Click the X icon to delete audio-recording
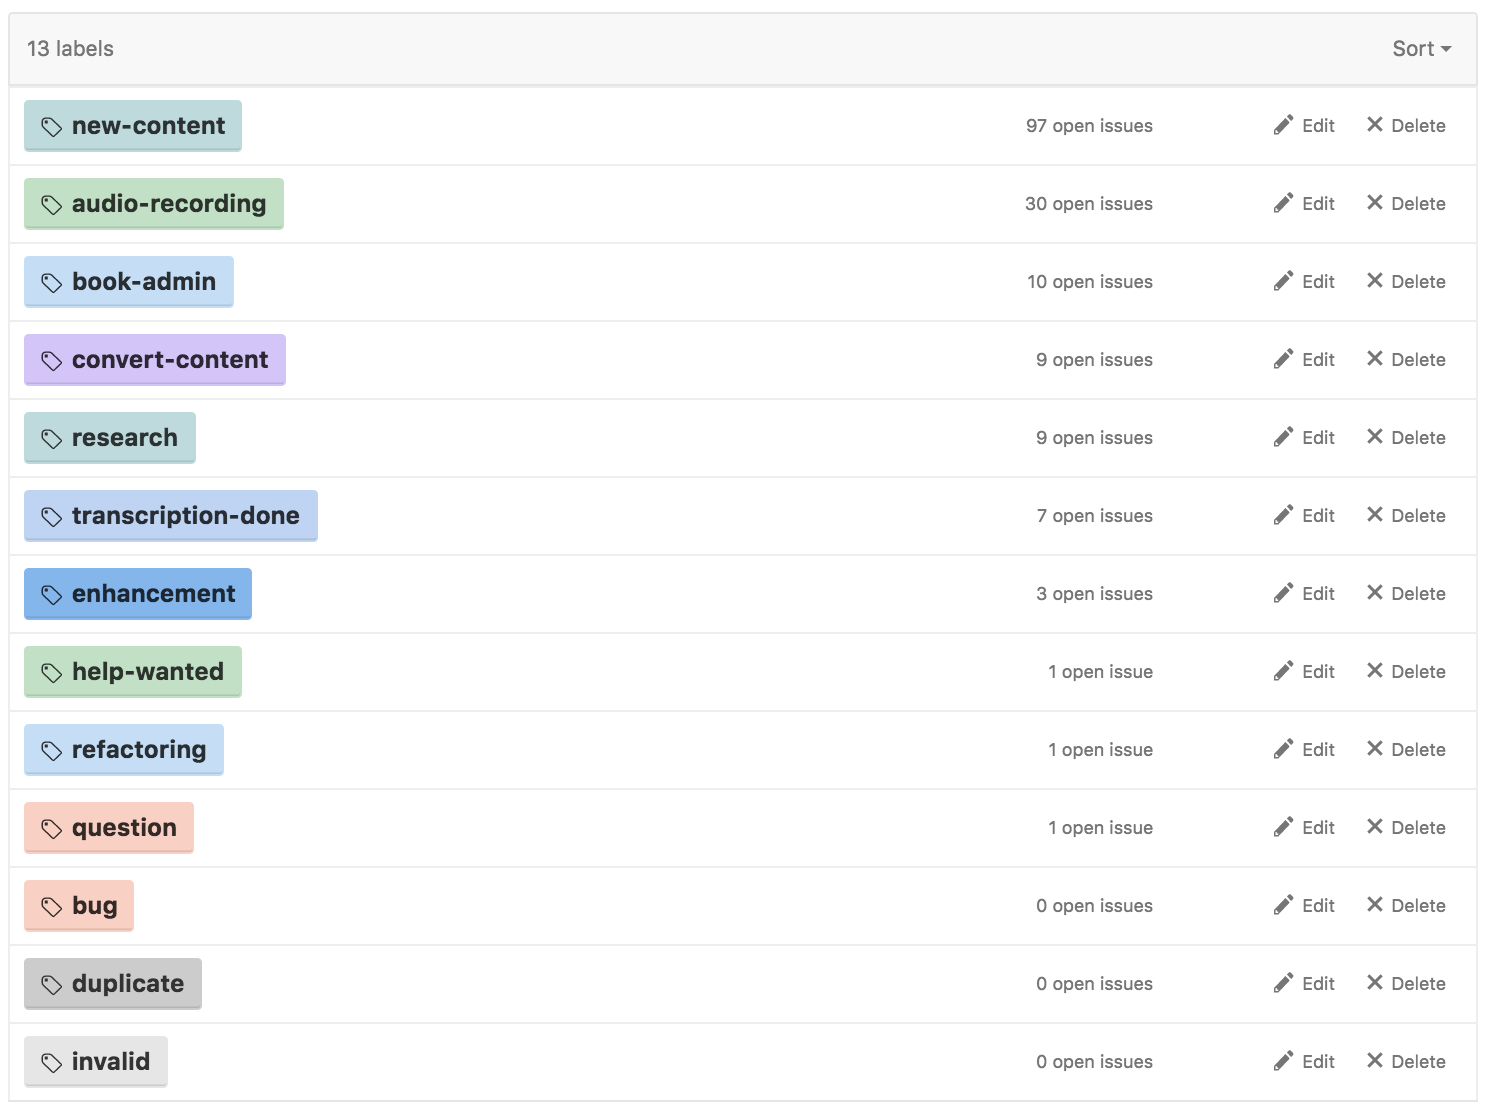Image resolution: width=1496 pixels, height=1118 pixels. [1375, 203]
